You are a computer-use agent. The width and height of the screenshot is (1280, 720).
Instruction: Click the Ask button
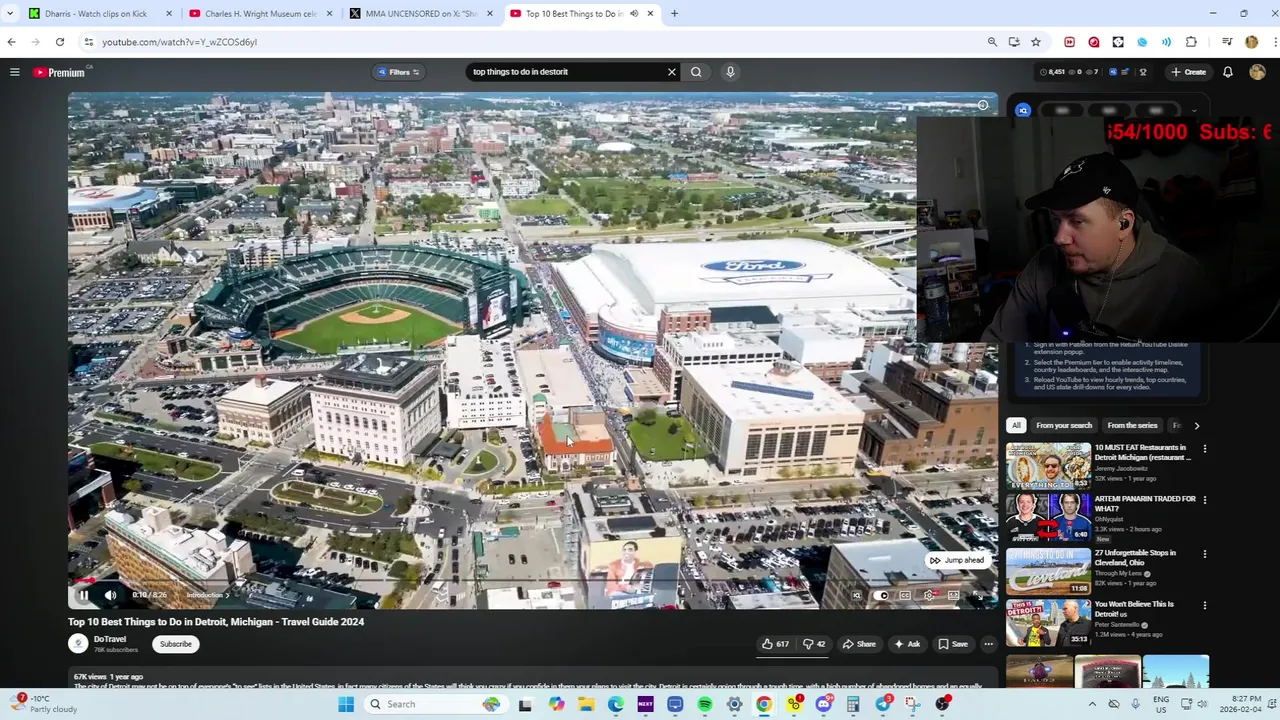(907, 644)
